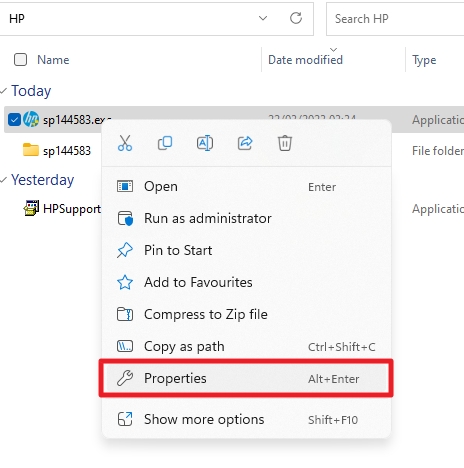The width and height of the screenshot is (464, 468).
Task: Click the Rename icon
Action: 205,143
